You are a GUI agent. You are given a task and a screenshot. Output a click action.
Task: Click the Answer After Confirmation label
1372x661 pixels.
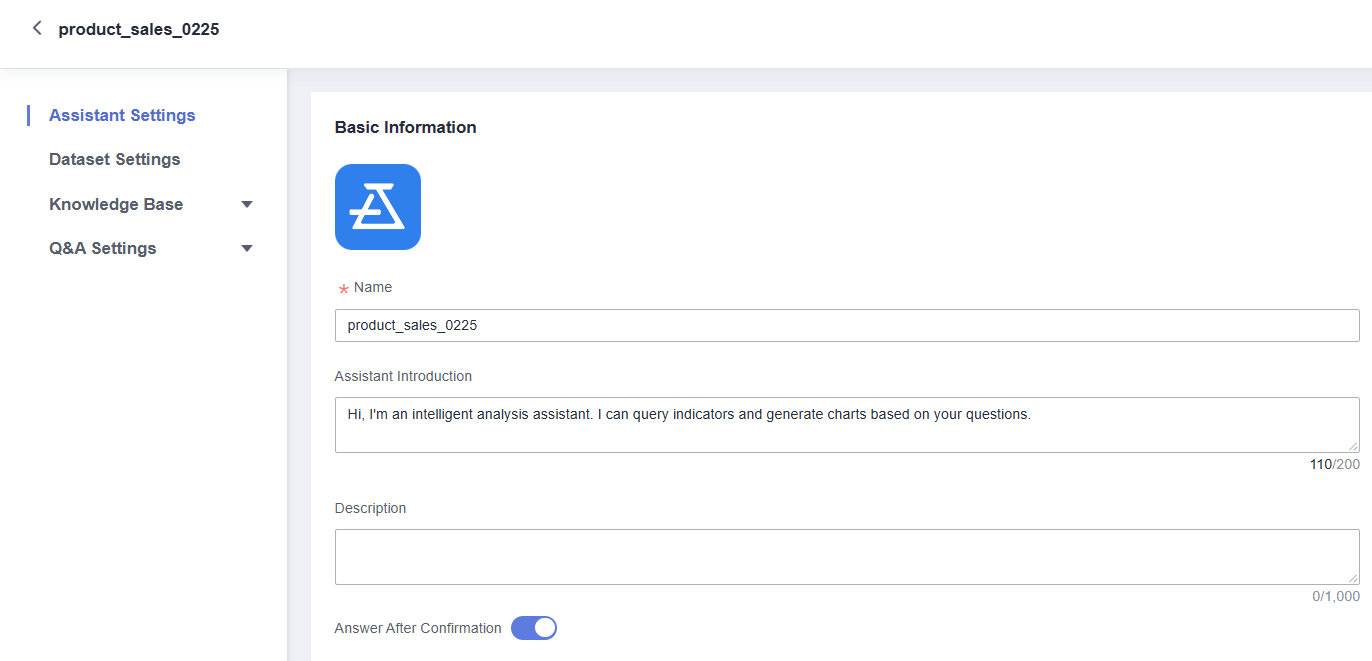click(418, 628)
